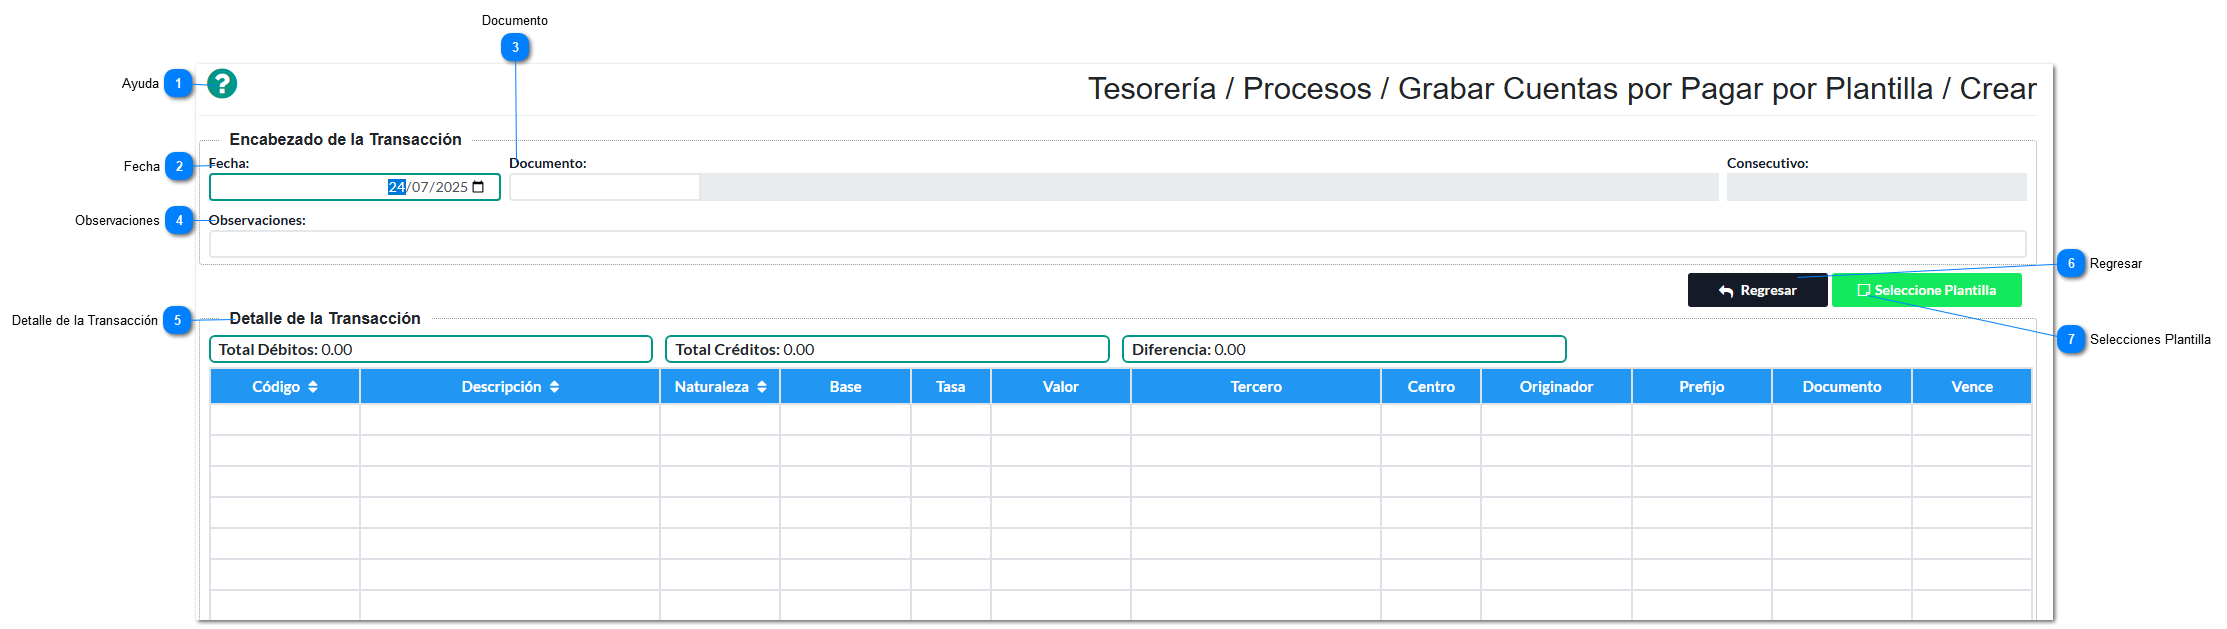Sort table by Naturaleza column arrows
This screenshot has width=2227, height=629.
pos(762,387)
